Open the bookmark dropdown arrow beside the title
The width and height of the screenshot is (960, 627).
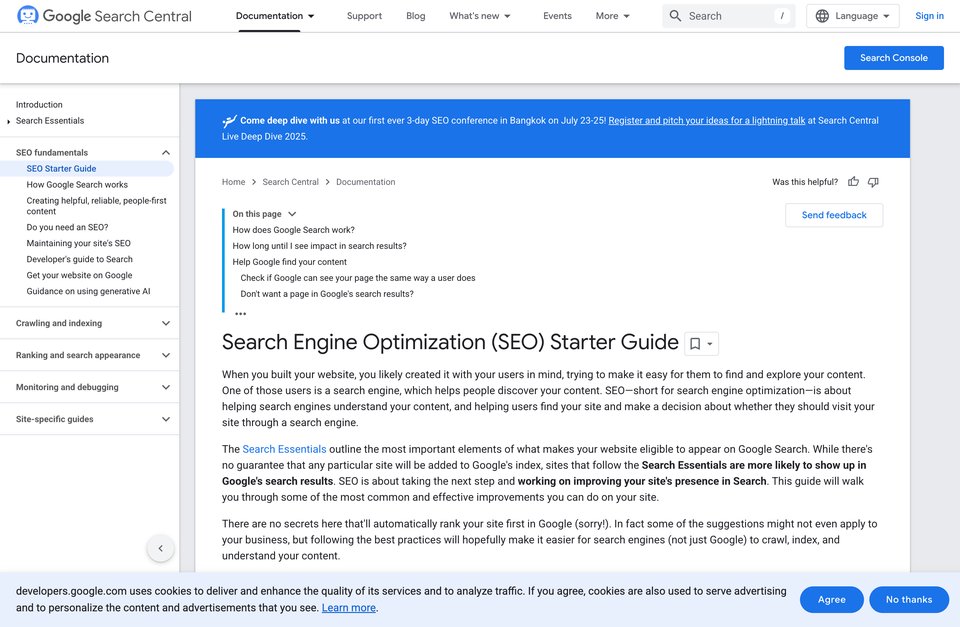pyautogui.click(x=710, y=344)
